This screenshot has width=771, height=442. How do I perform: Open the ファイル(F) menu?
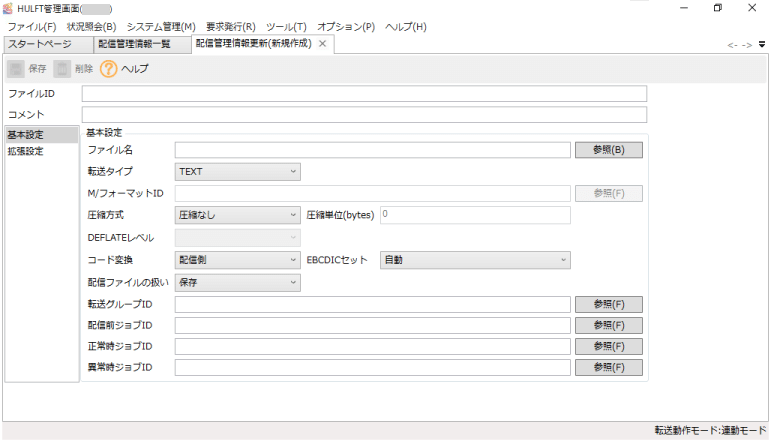pos(32,27)
